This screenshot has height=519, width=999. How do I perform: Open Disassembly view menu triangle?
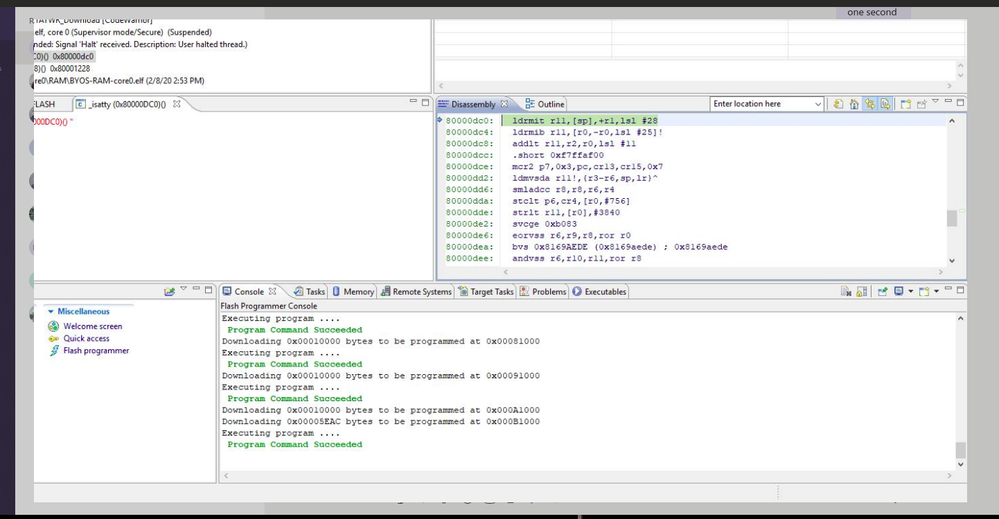pos(935,101)
